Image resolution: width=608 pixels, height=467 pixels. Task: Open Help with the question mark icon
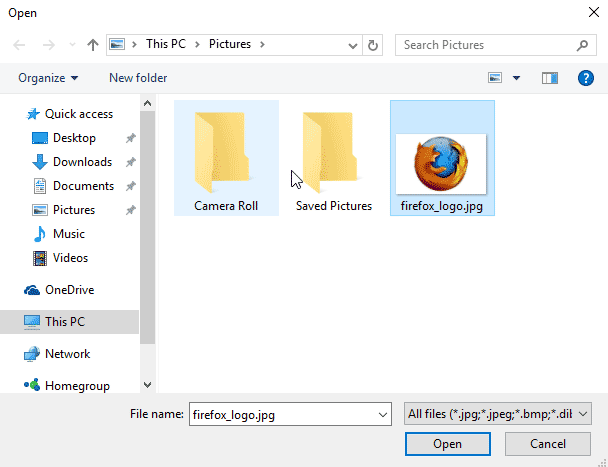(586, 78)
